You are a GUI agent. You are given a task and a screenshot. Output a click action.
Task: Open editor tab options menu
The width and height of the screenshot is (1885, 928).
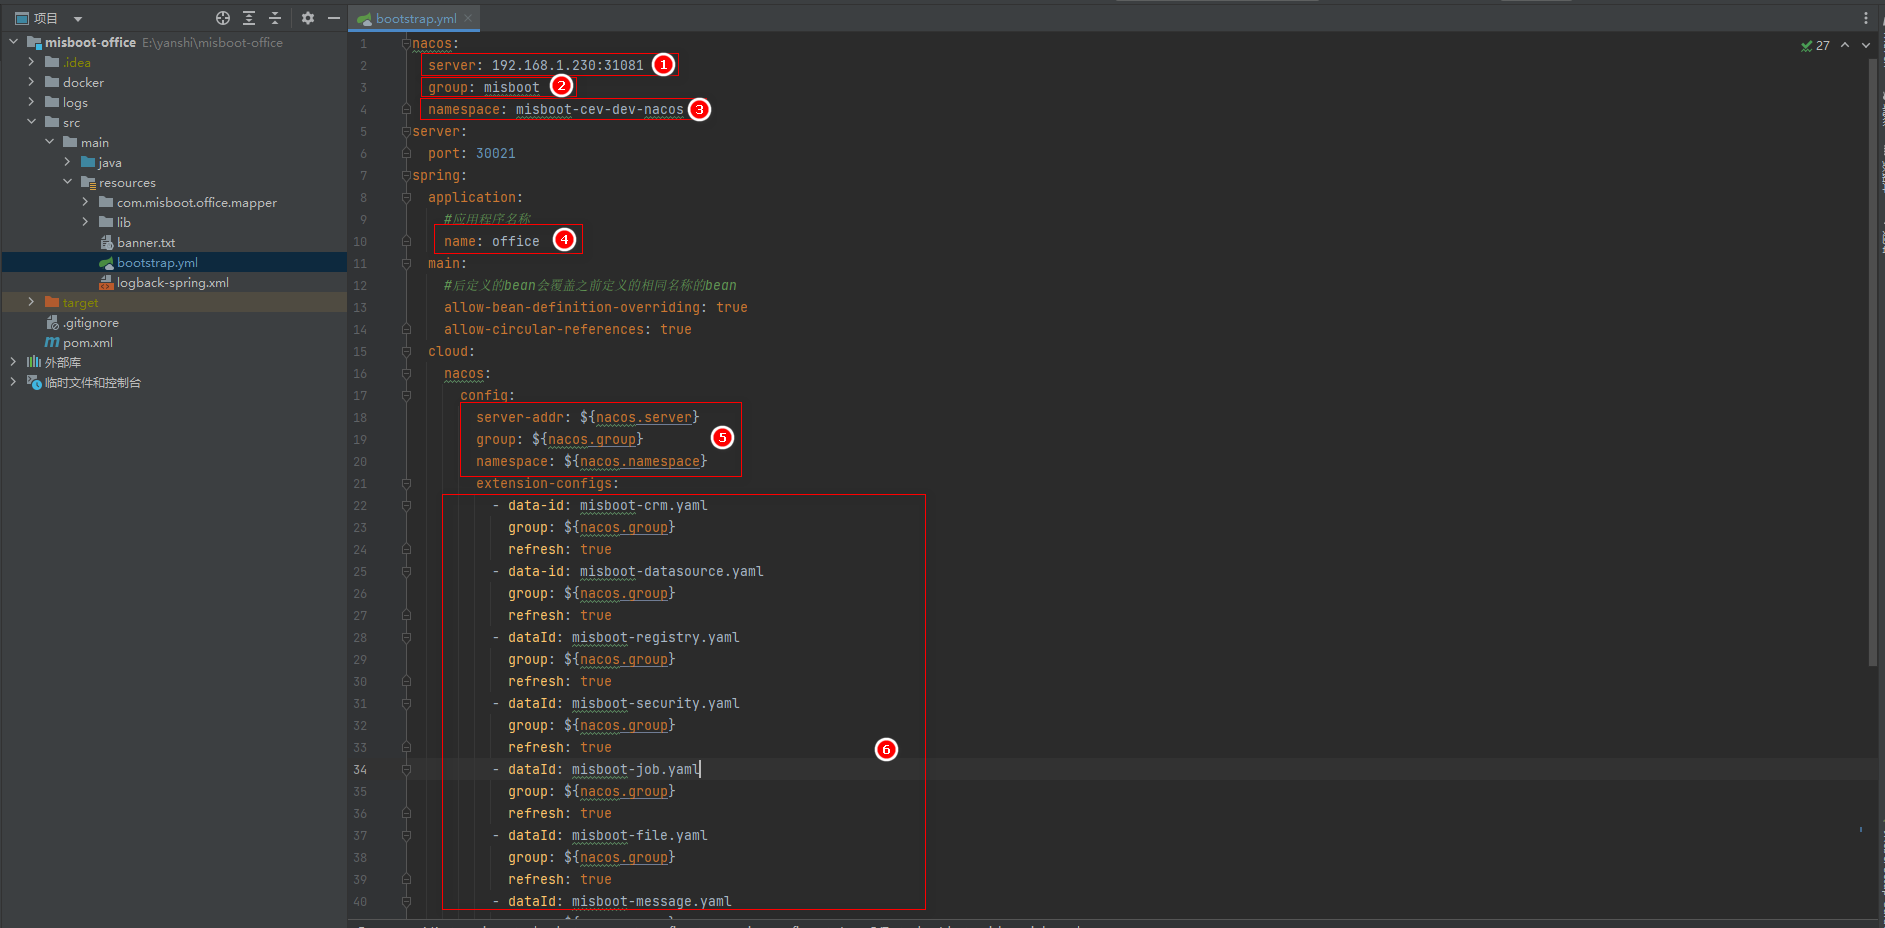pos(1866,18)
